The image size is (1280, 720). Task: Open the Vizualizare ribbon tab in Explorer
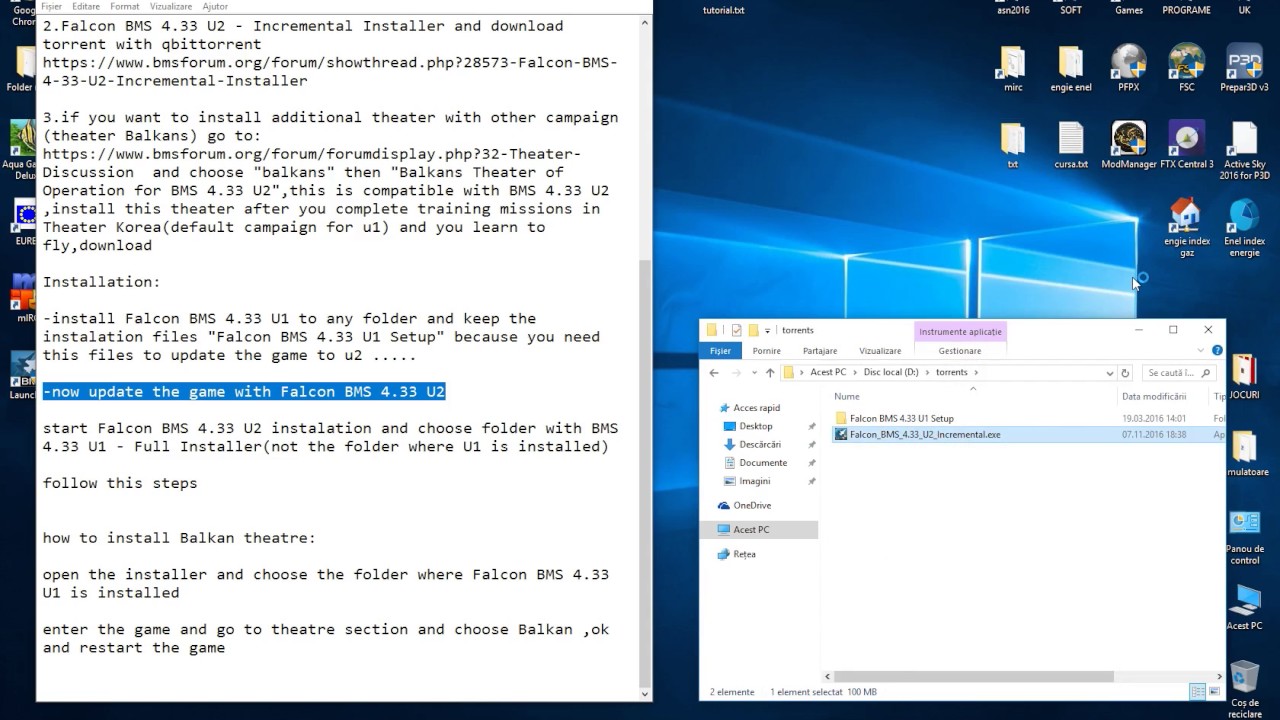[x=880, y=351]
